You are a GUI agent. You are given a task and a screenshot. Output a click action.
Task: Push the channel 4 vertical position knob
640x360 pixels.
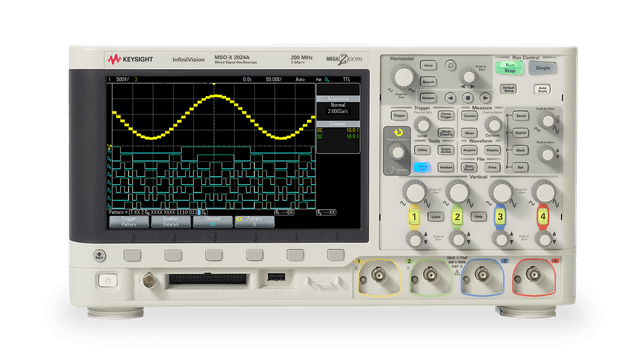pyautogui.click(x=544, y=240)
